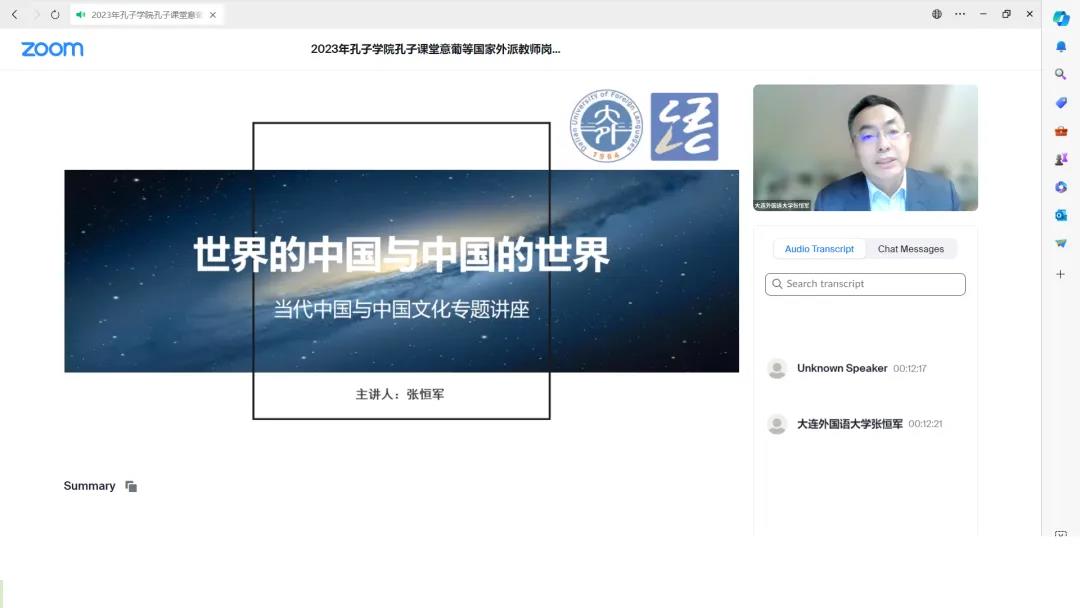1080x608 pixels.
Task: Click the Dalian University of Foreign Languages seal
Action: [606, 125]
